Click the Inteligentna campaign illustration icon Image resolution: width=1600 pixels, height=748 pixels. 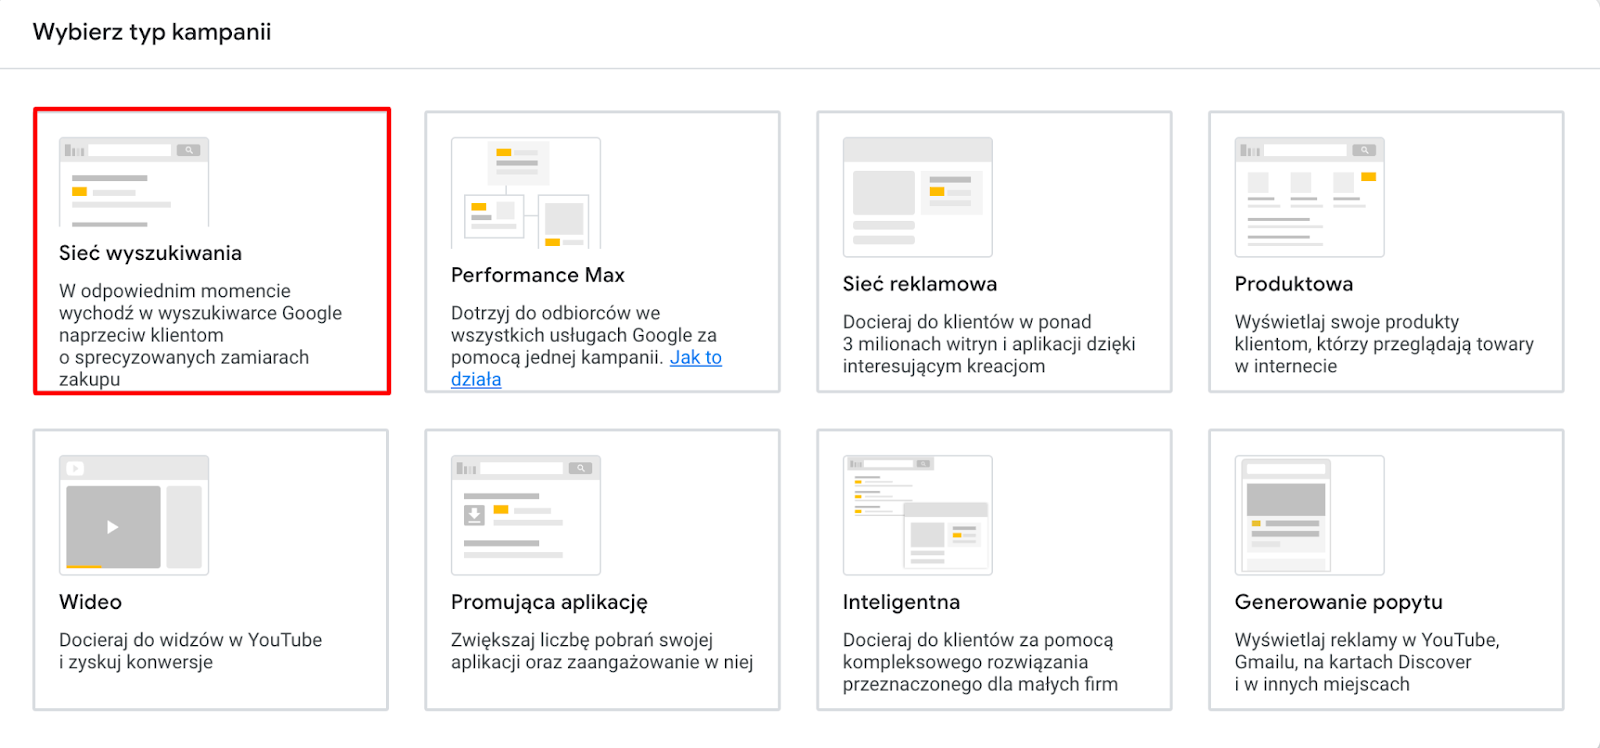point(918,515)
